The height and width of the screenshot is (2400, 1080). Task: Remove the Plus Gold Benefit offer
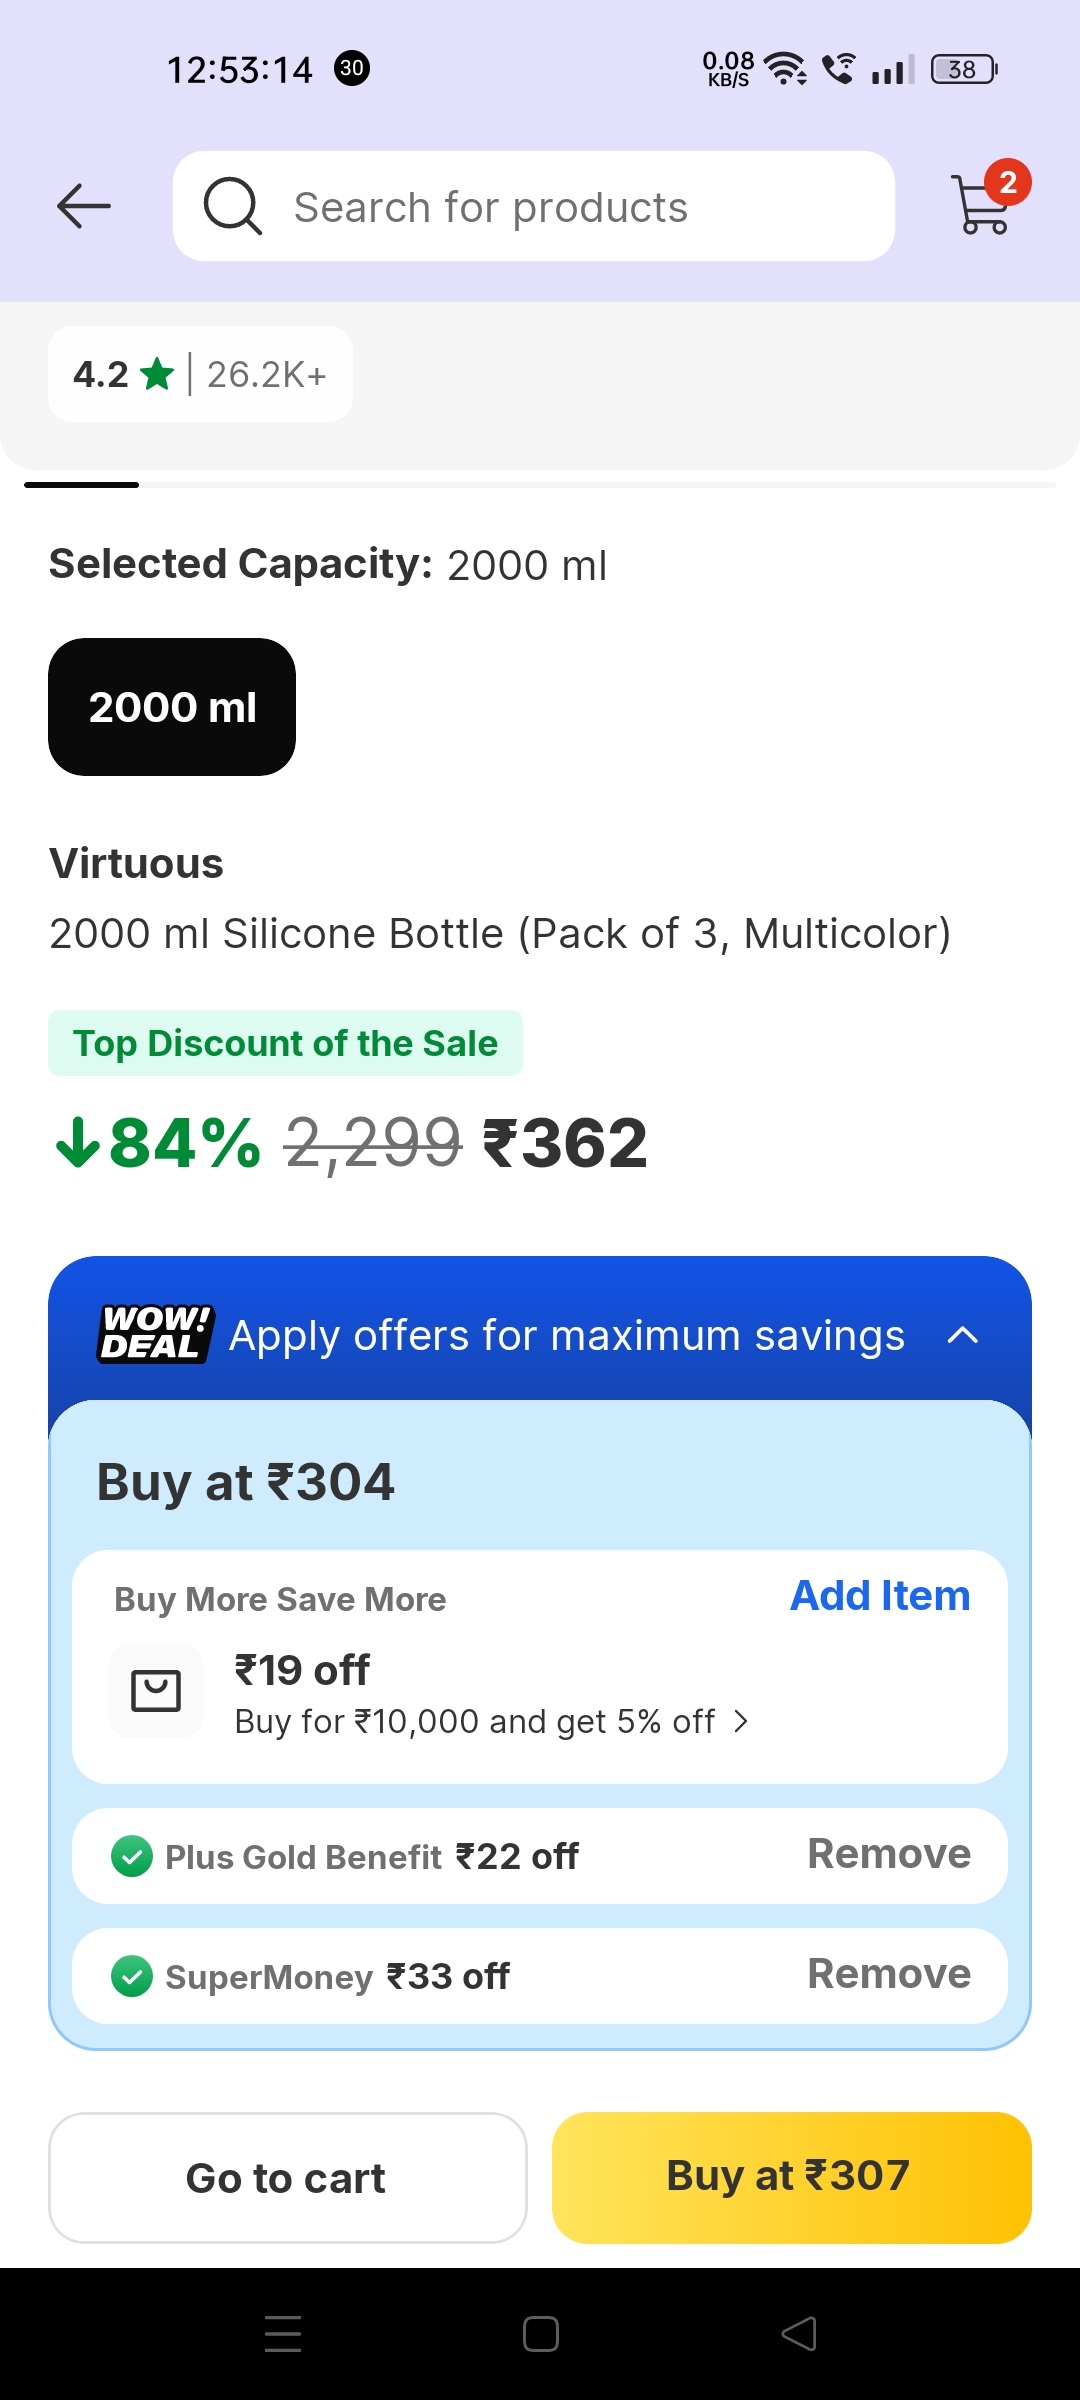(888, 1854)
